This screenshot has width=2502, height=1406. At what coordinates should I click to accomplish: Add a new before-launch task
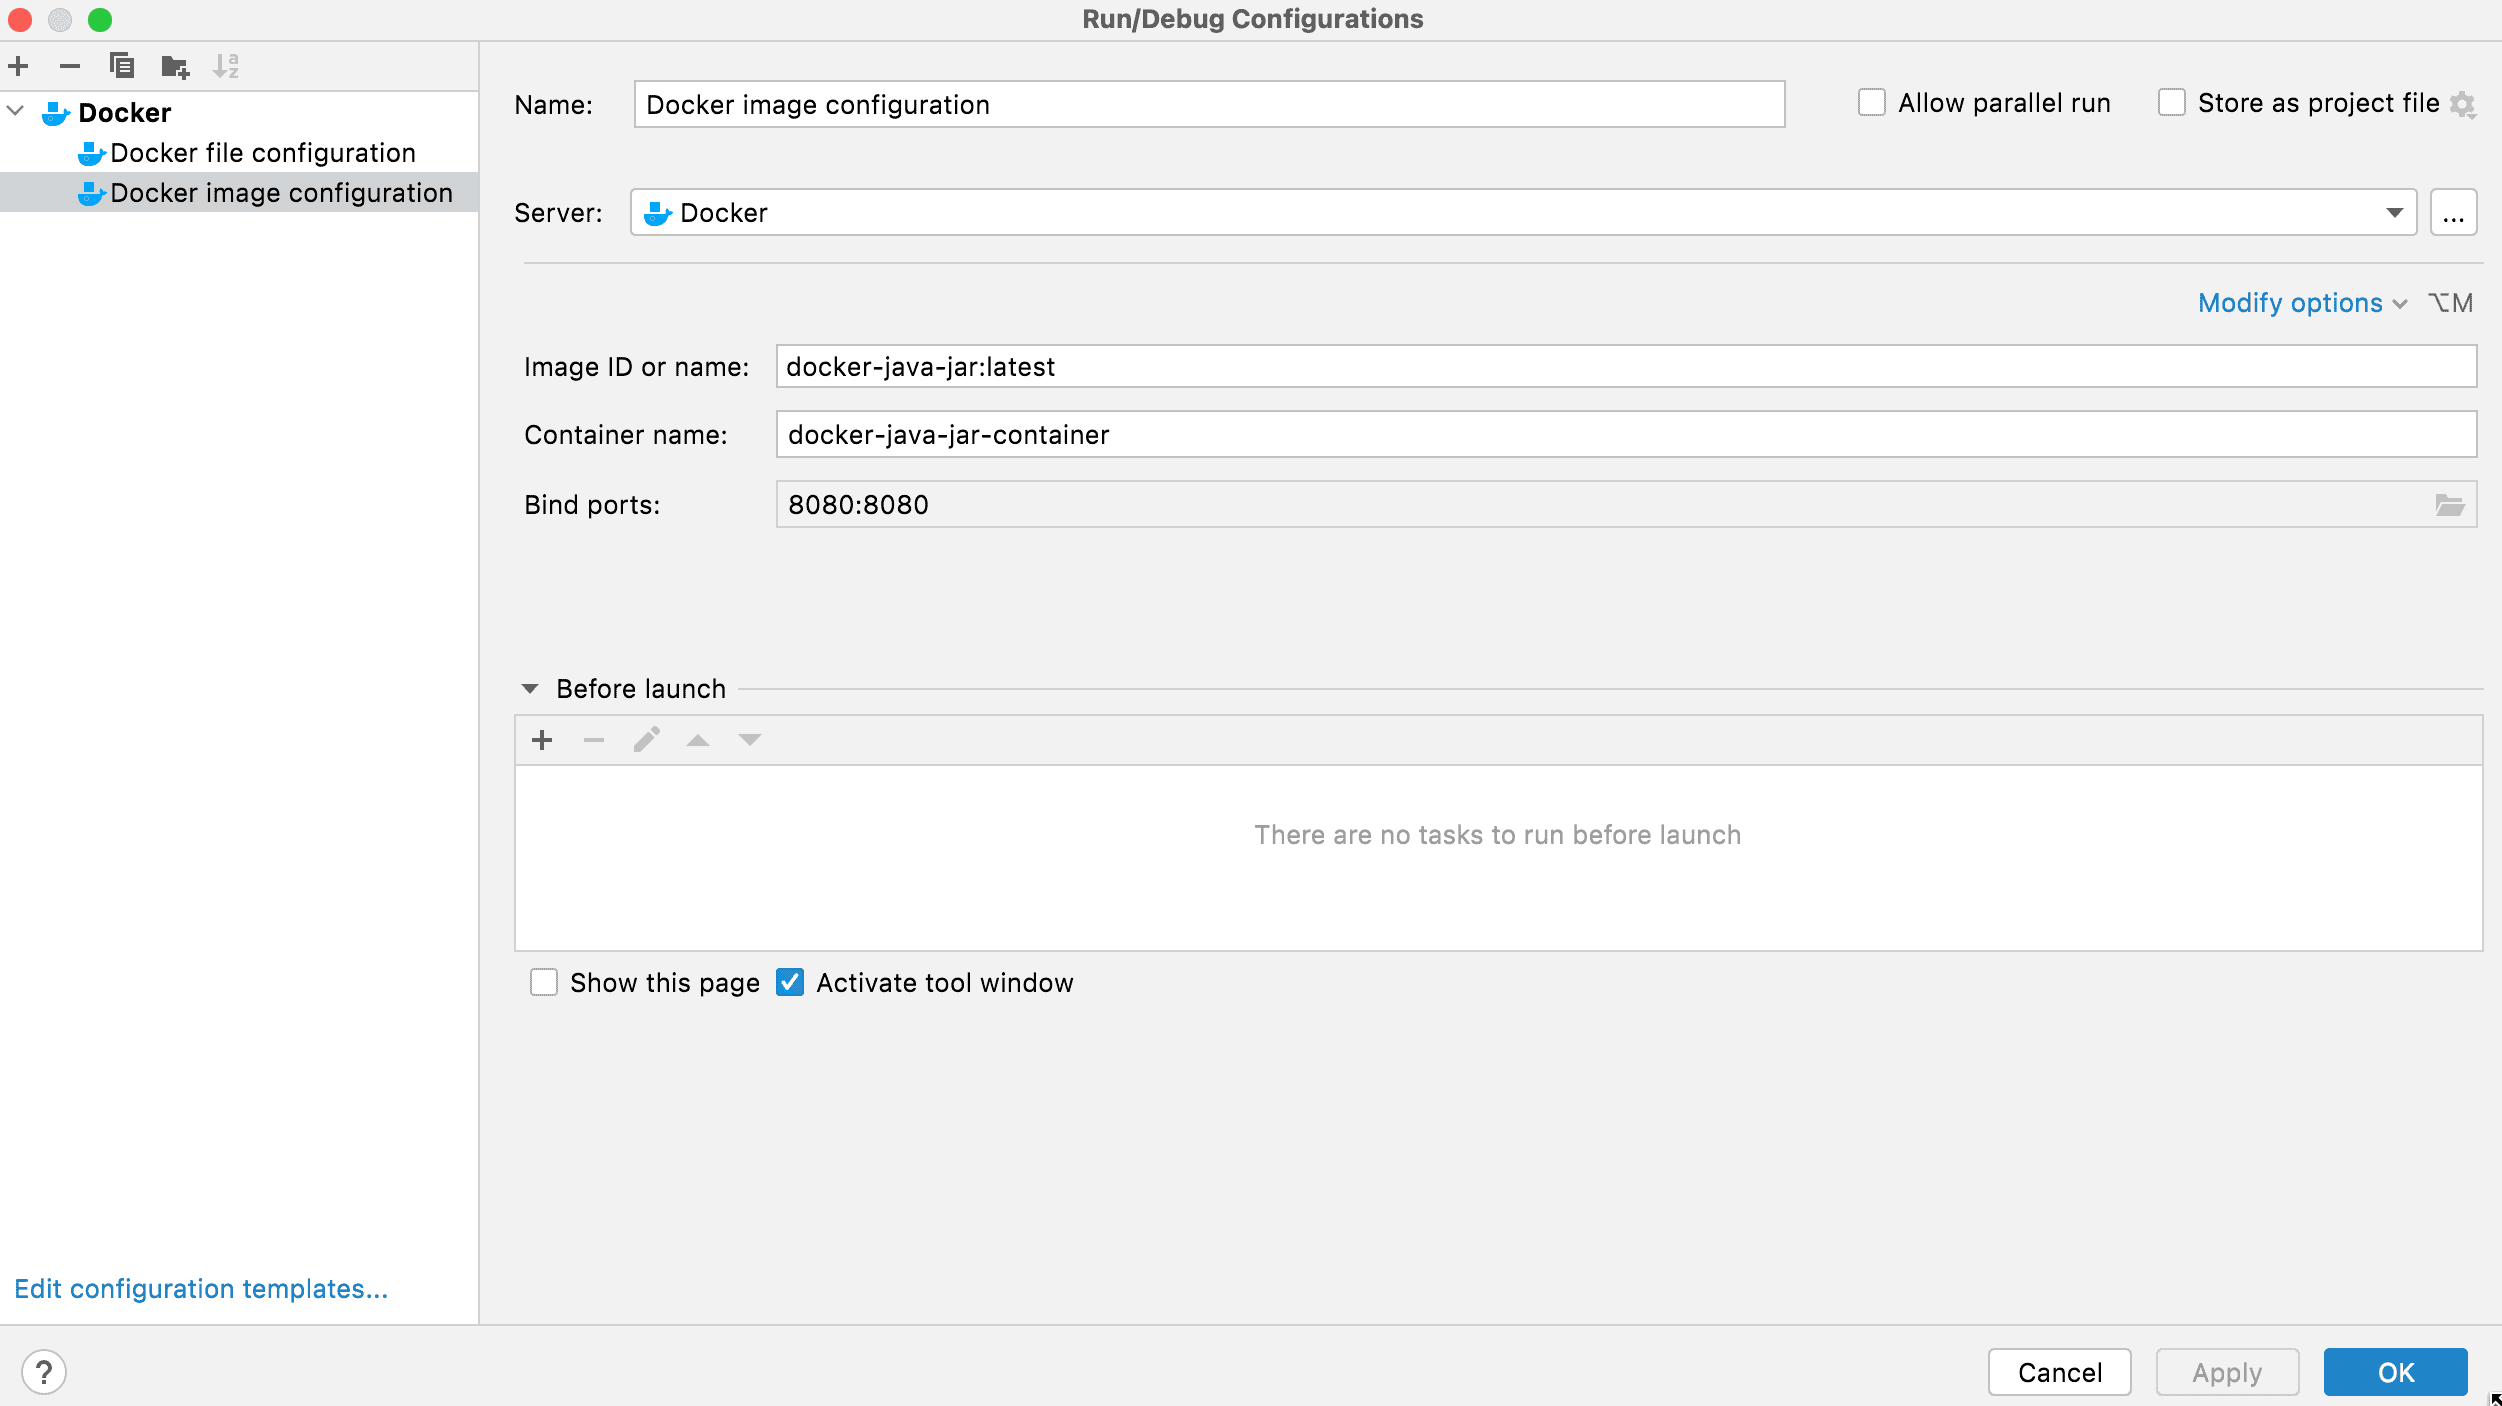click(542, 740)
